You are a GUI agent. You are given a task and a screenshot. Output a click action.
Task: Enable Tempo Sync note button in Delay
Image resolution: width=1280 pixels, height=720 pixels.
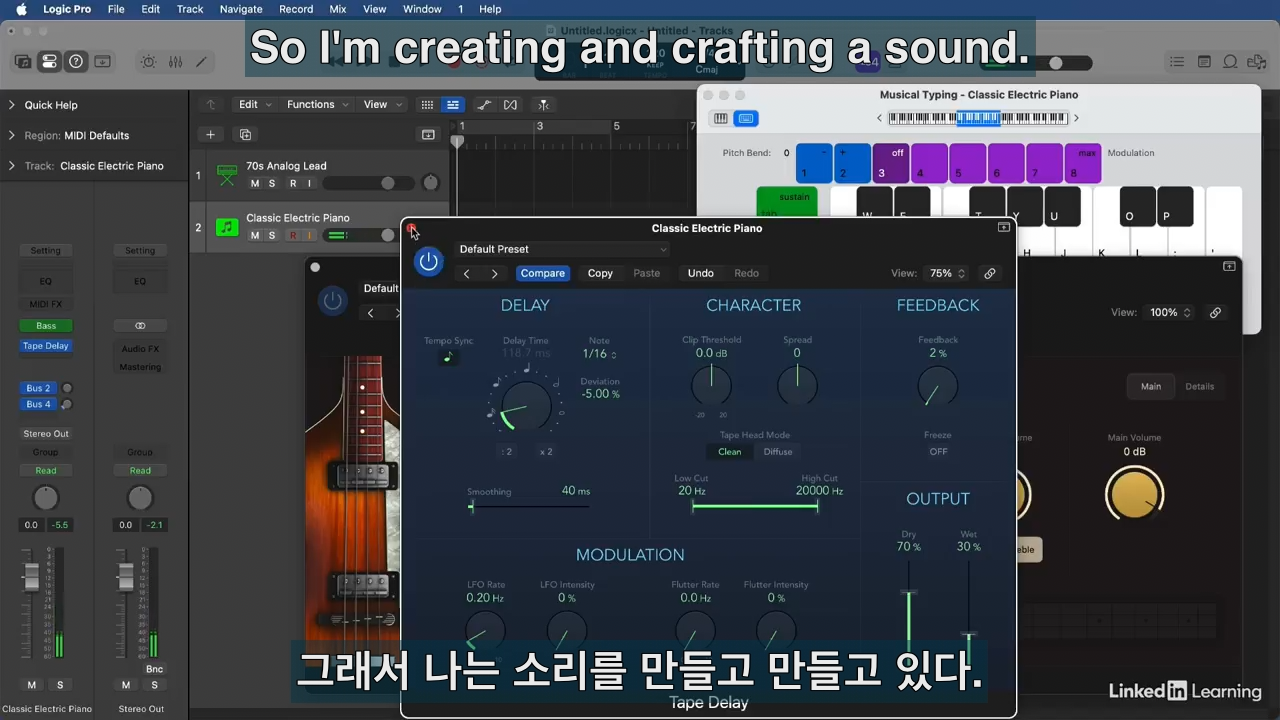448,356
